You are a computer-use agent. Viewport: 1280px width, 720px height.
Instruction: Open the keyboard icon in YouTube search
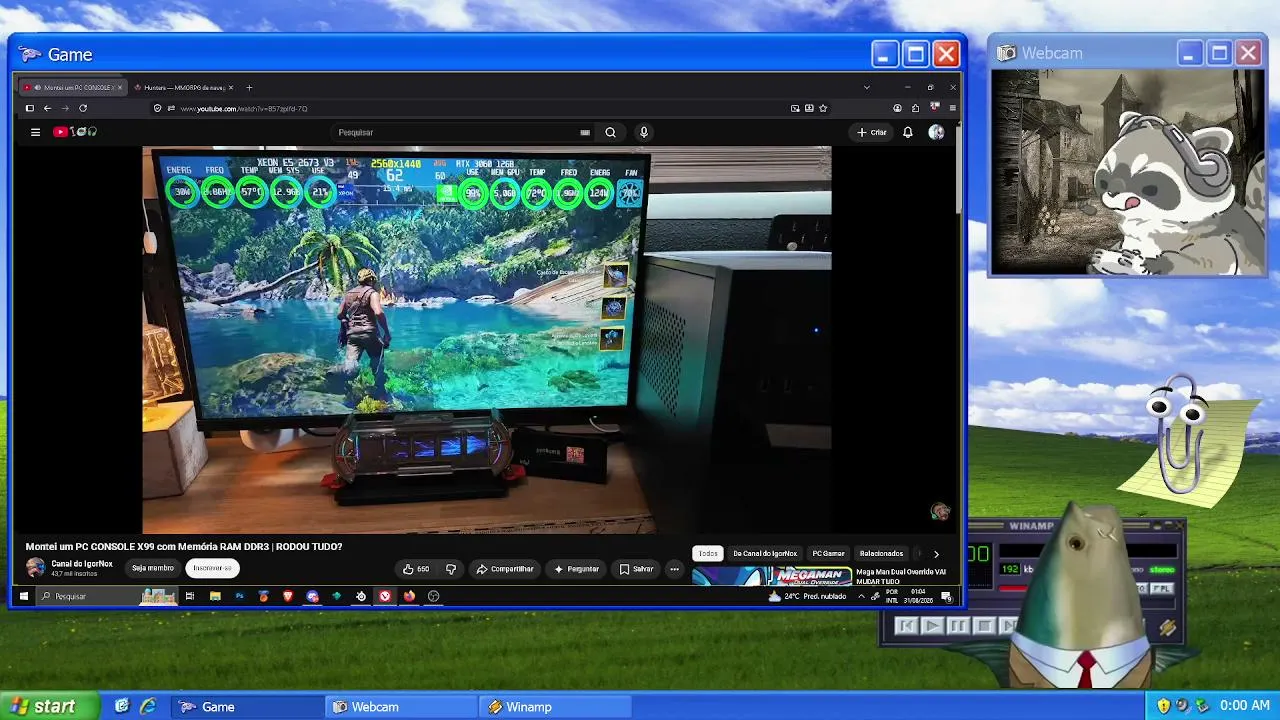585,132
